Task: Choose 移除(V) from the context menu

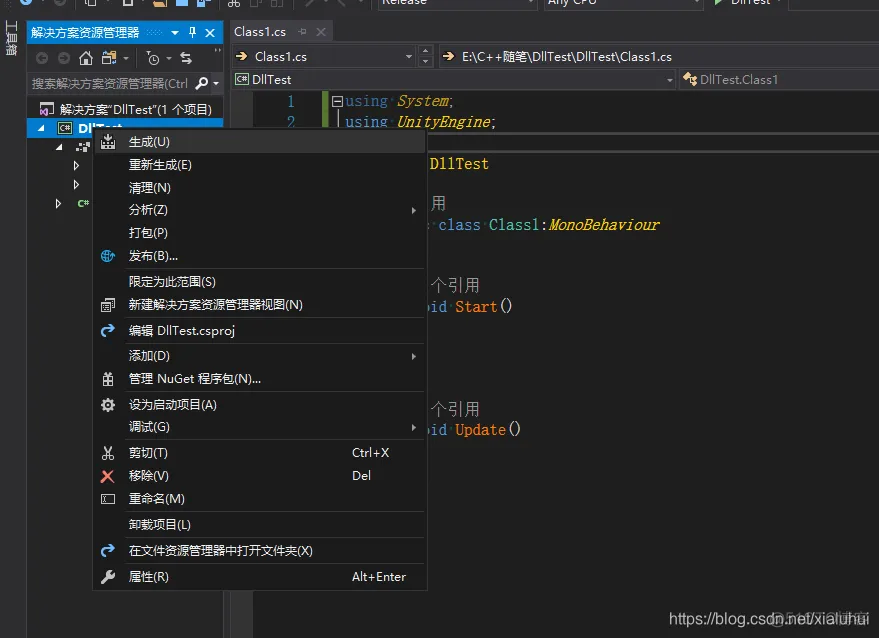Action: click(259, 476)
